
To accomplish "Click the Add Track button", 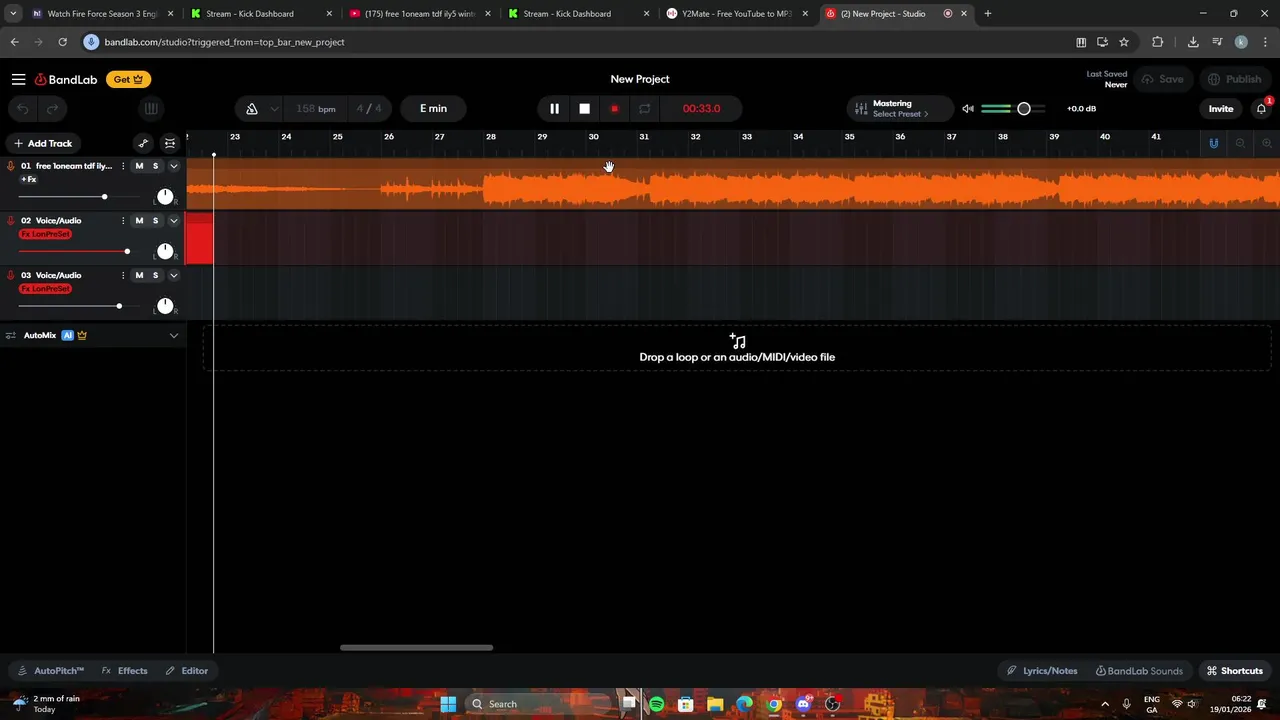I will [42, 143].
